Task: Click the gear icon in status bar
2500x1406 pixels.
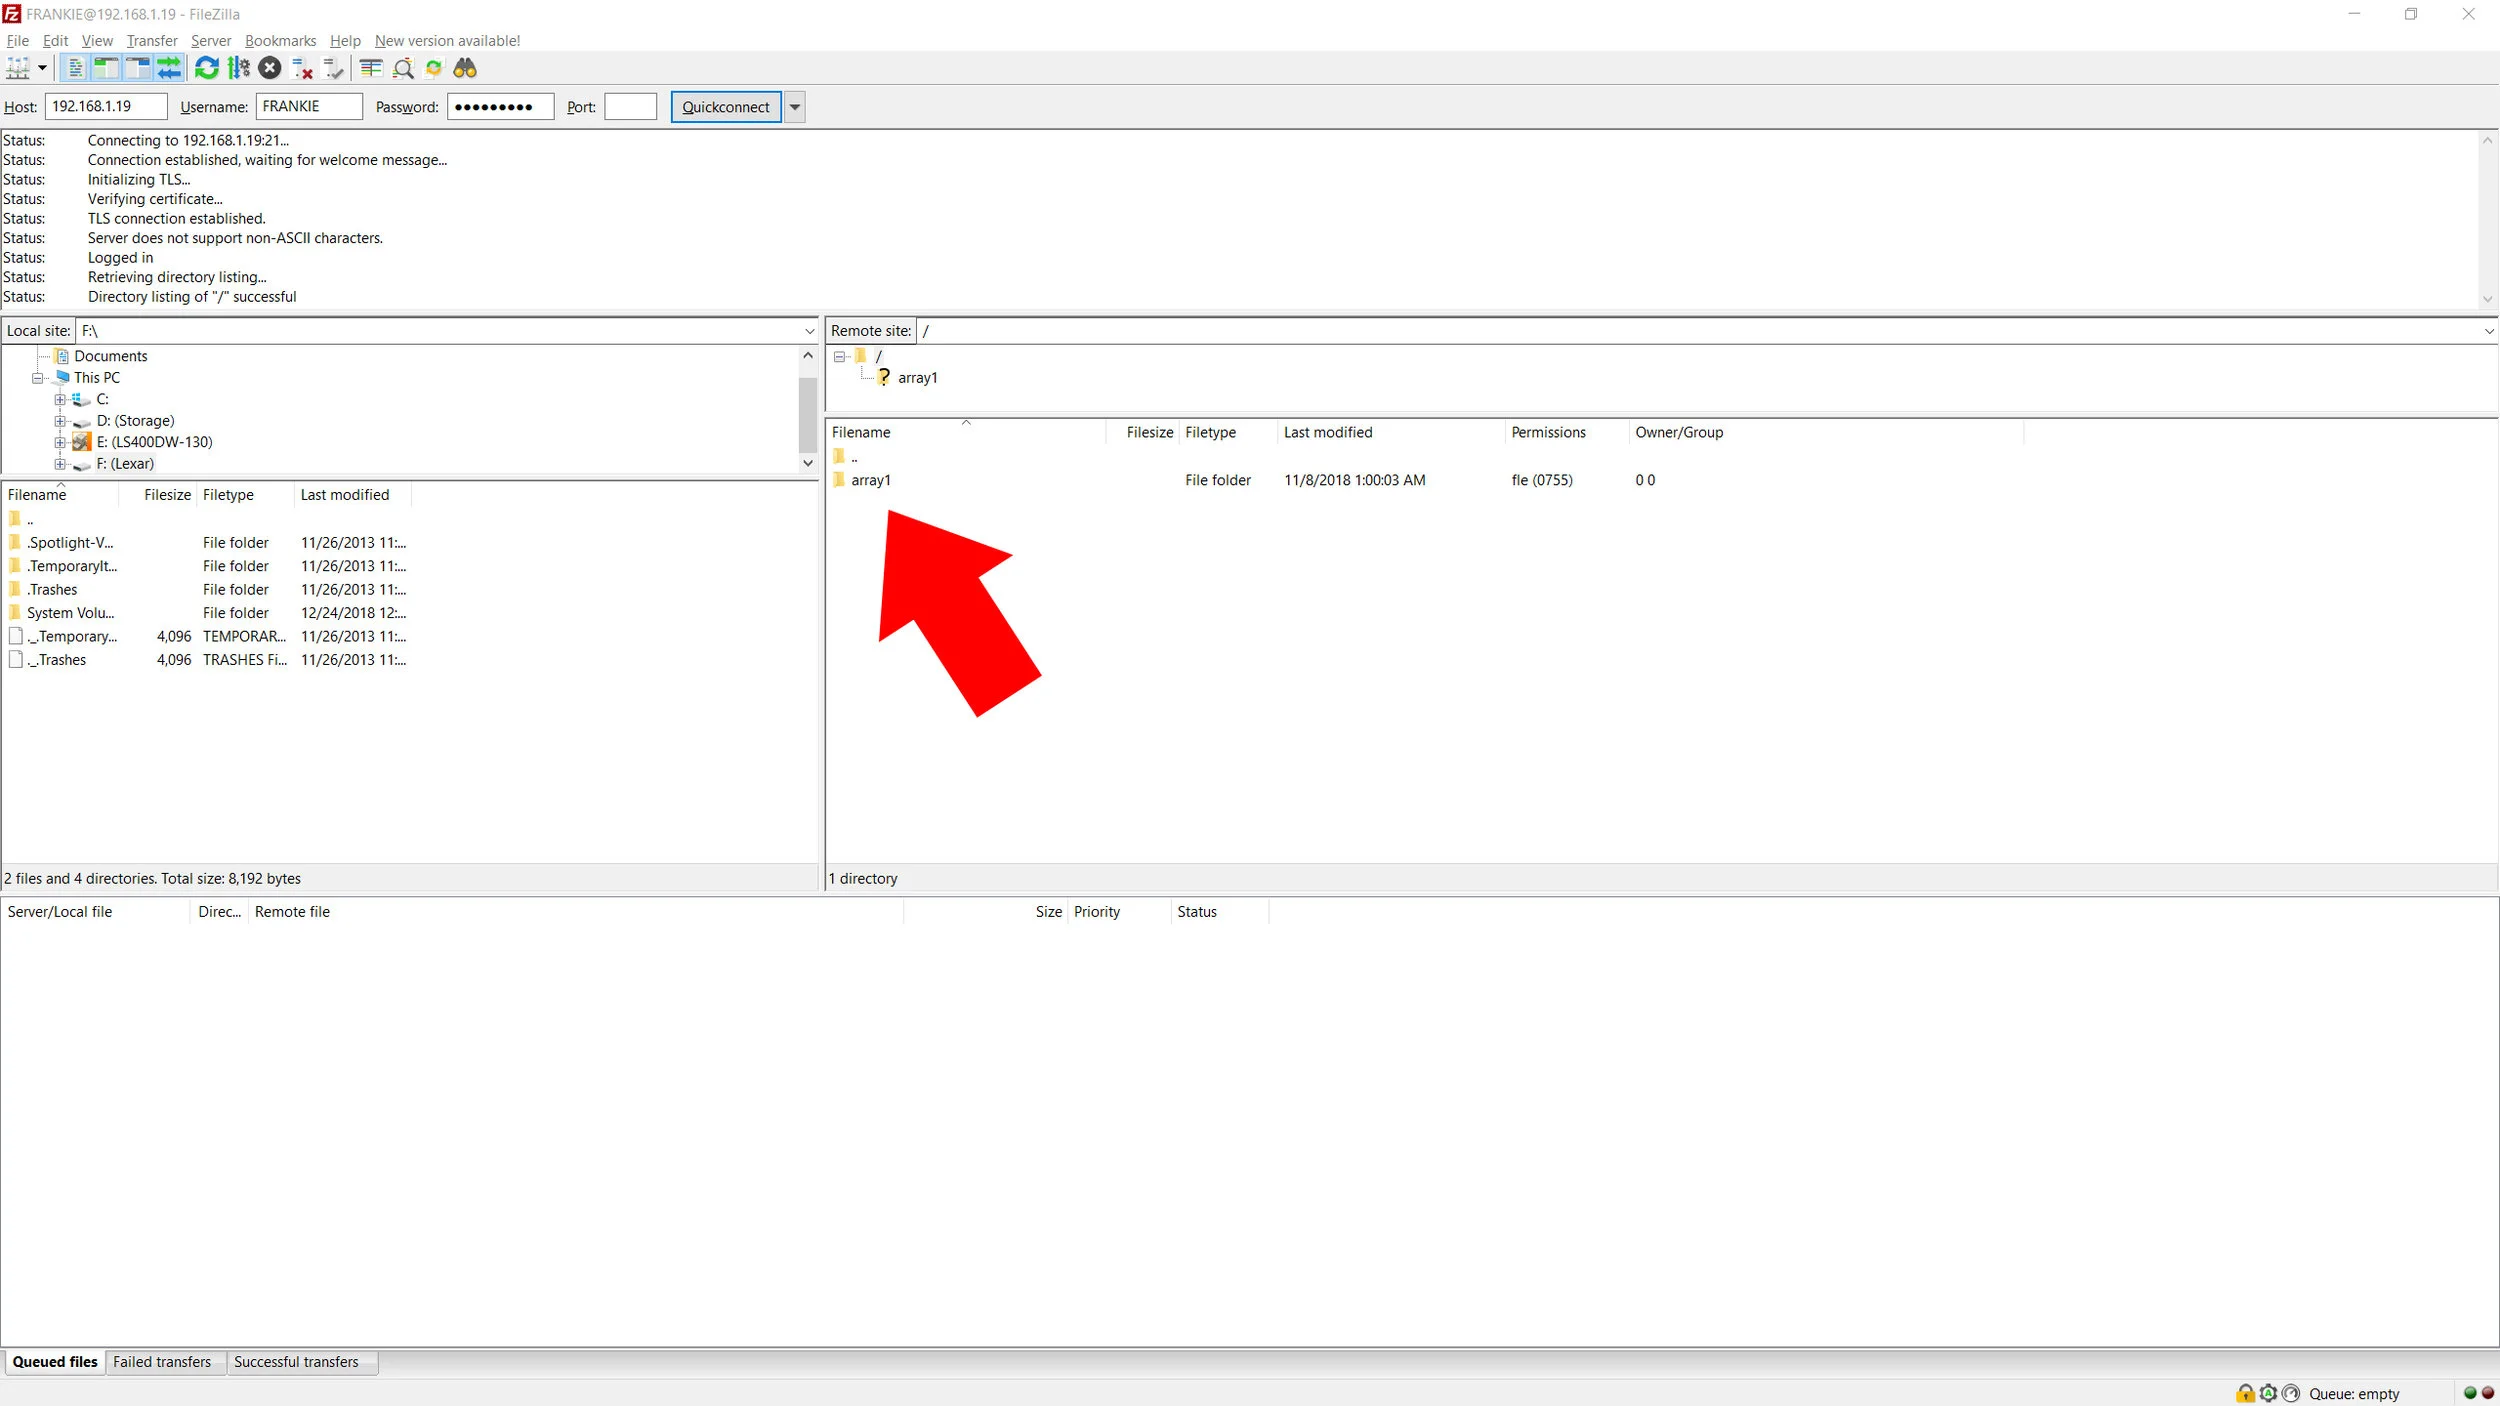Action: coord(2268,1393)
